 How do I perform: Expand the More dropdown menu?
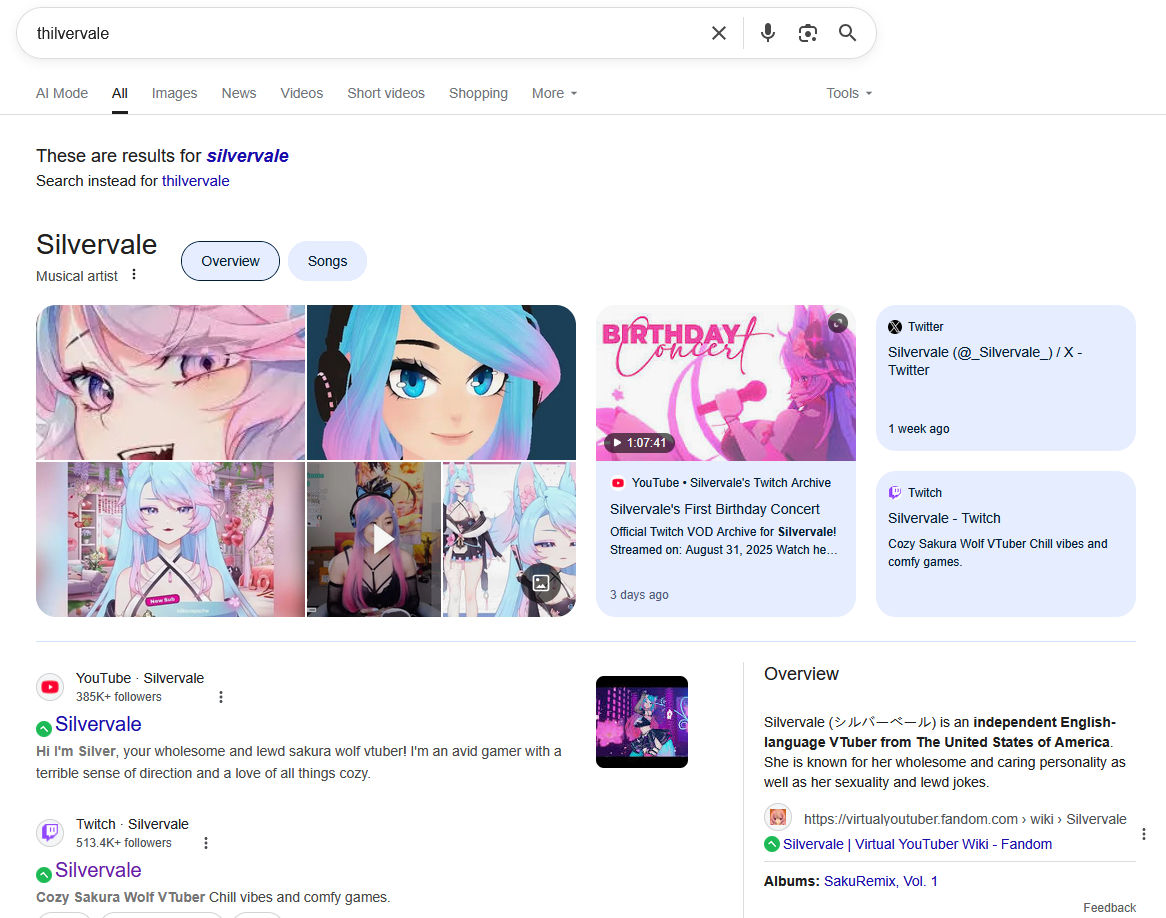point(554,93)
